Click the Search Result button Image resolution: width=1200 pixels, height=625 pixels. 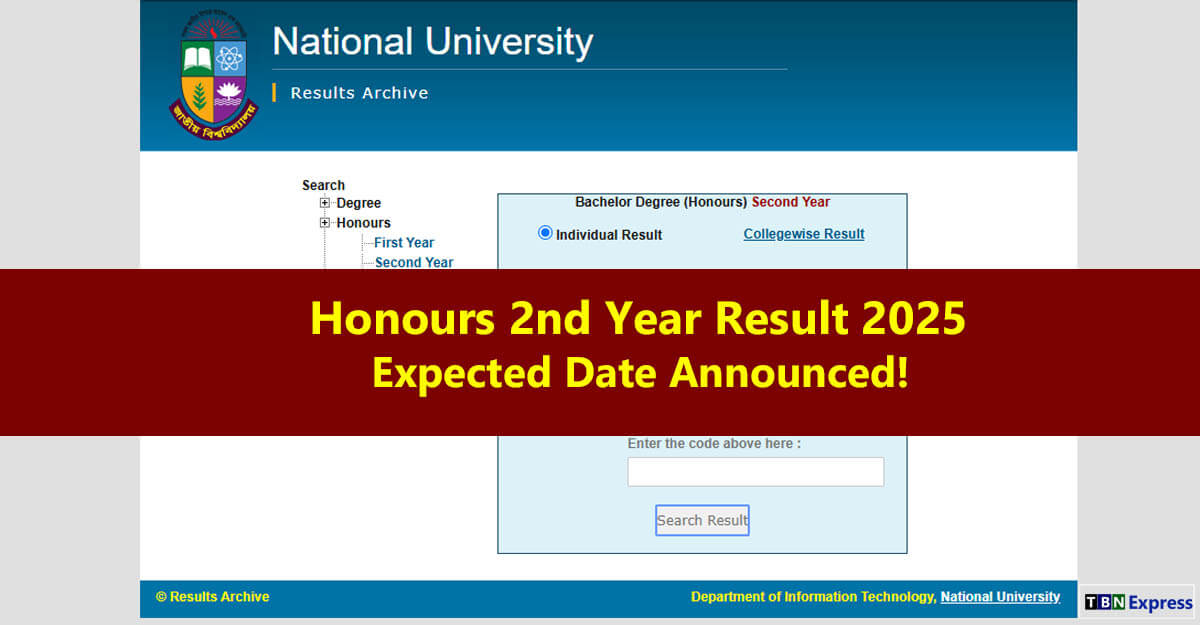[702, 520]
